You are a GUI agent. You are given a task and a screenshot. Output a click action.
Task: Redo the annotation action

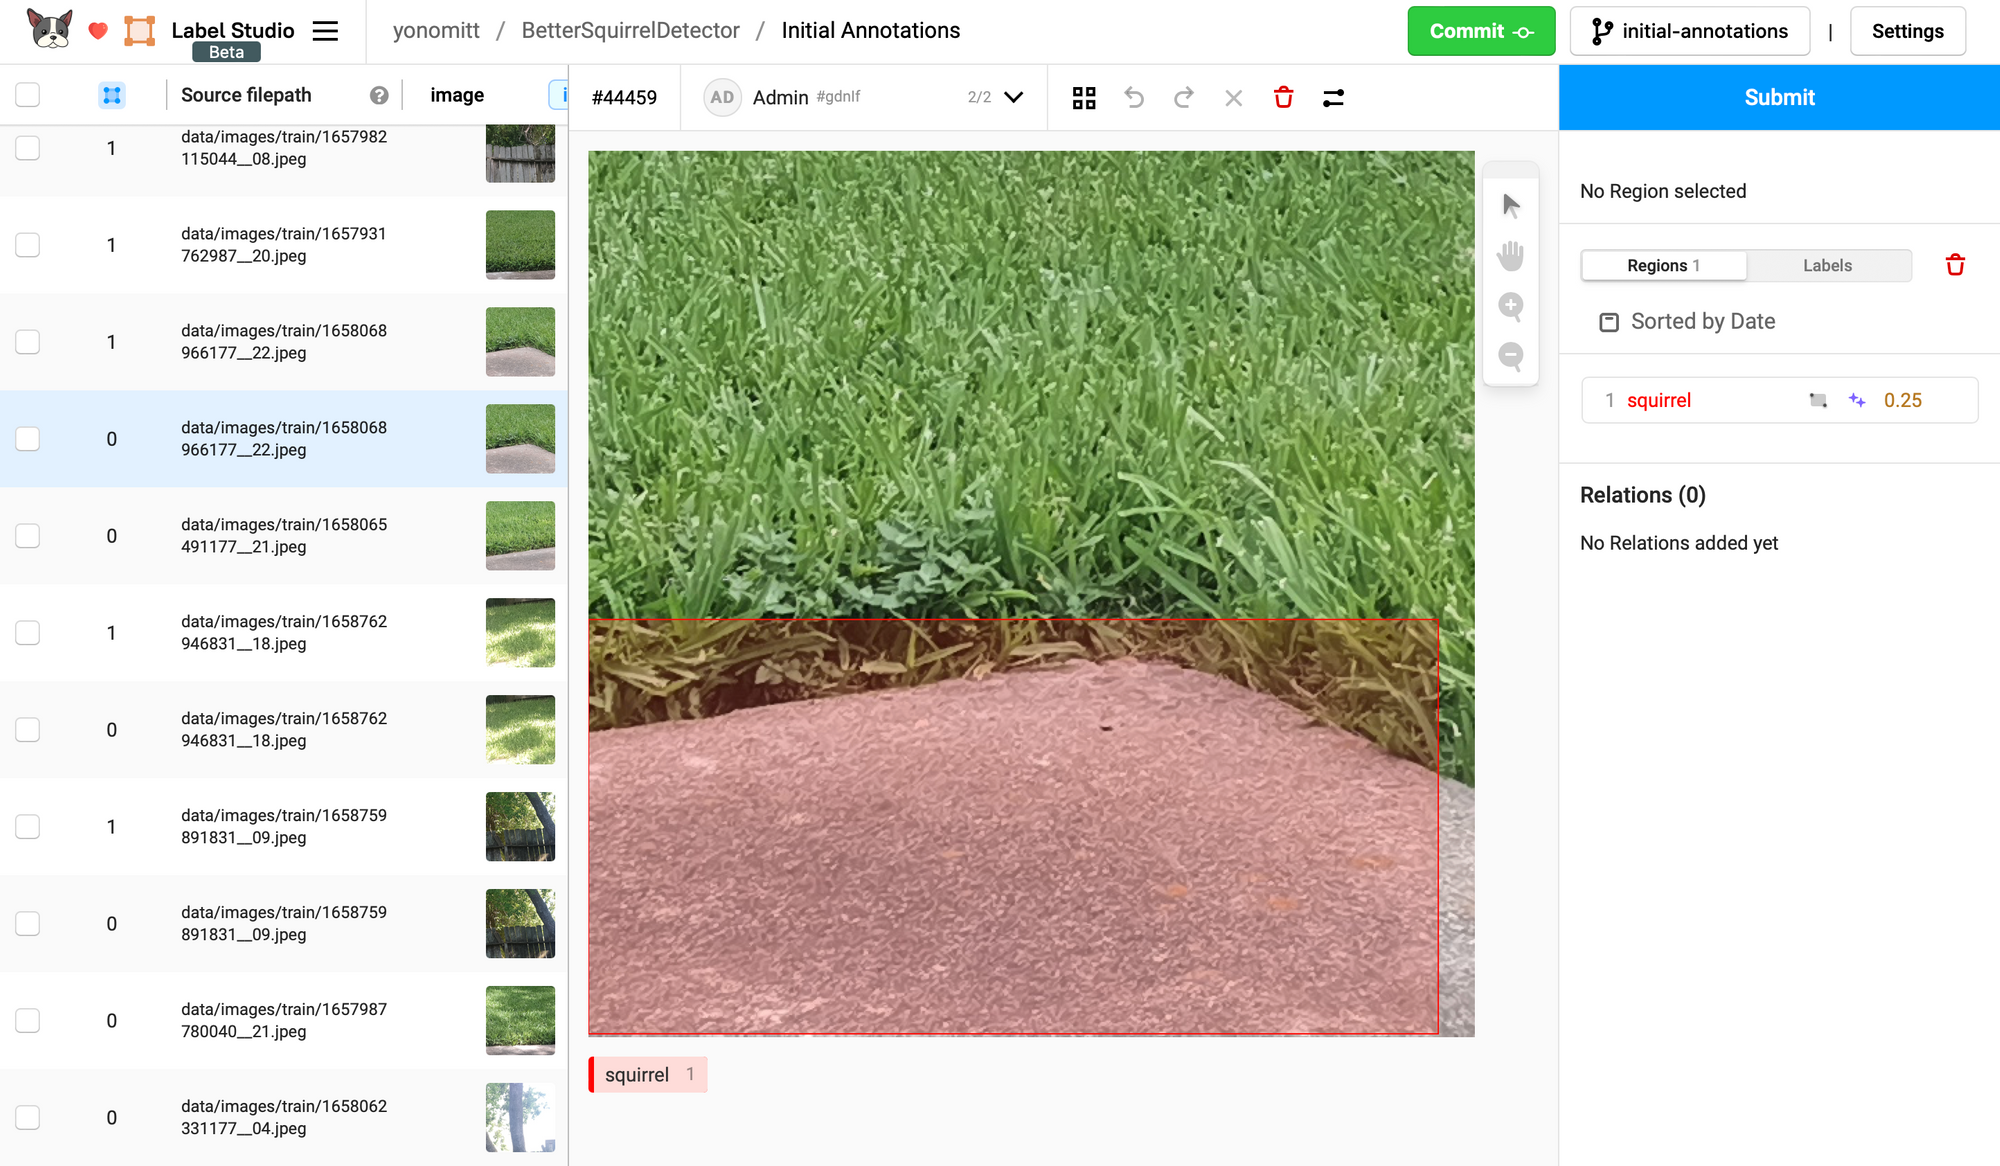[x=1184, y=97]
